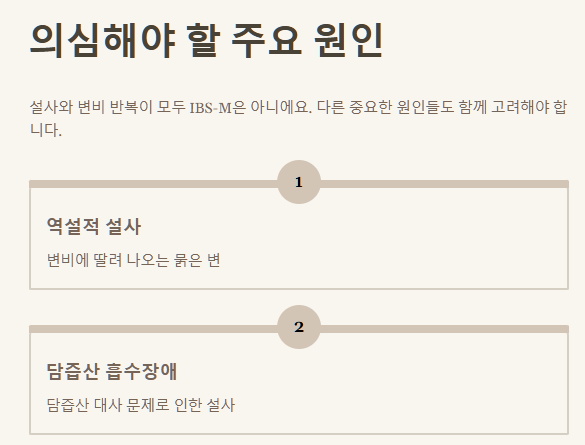Click the number 1 circle badge
Viewport: 585px width, 445px height.
[x=299, y=182]
